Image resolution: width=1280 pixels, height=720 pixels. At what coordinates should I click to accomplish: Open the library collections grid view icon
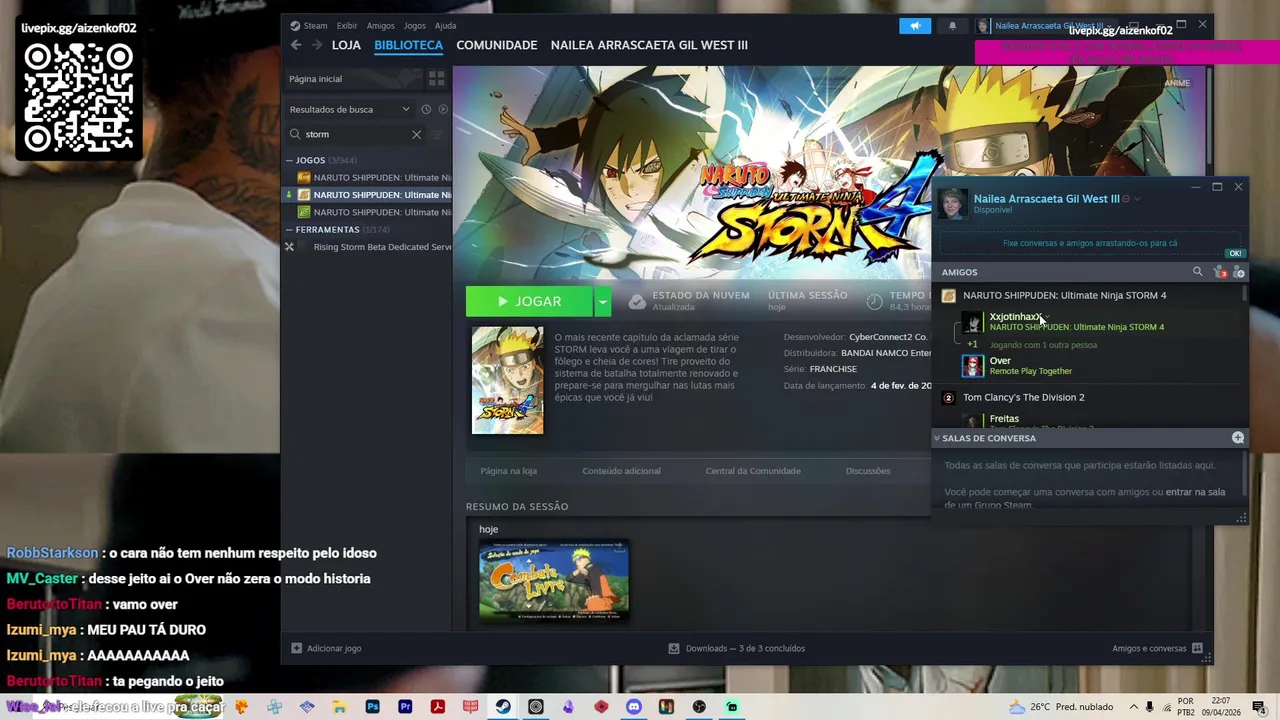click(x=436, y=79)
